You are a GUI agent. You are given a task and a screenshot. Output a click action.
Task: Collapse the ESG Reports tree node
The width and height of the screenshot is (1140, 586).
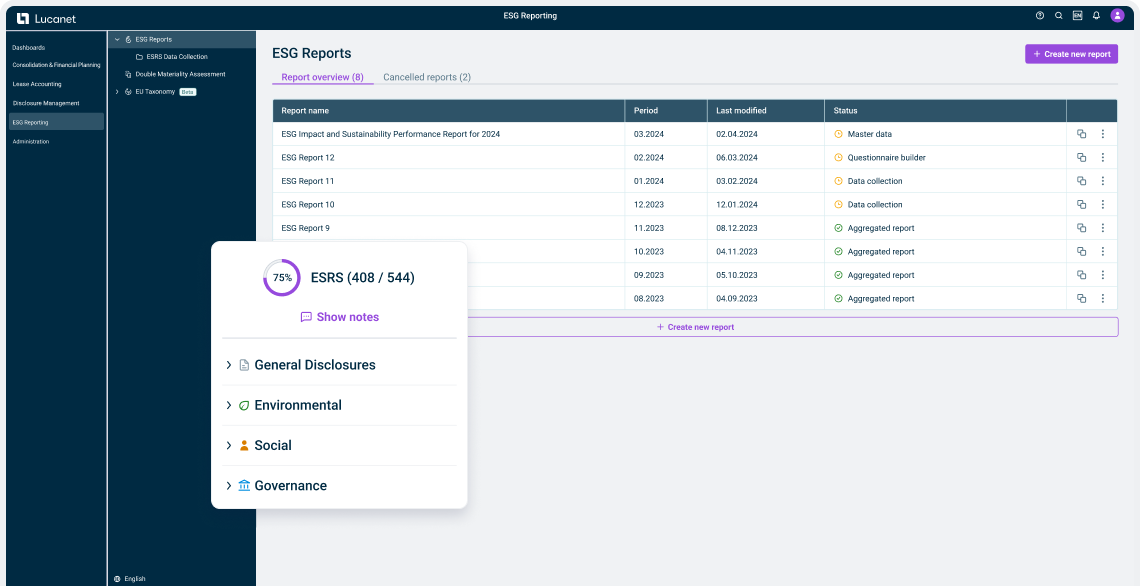point(117,40)
